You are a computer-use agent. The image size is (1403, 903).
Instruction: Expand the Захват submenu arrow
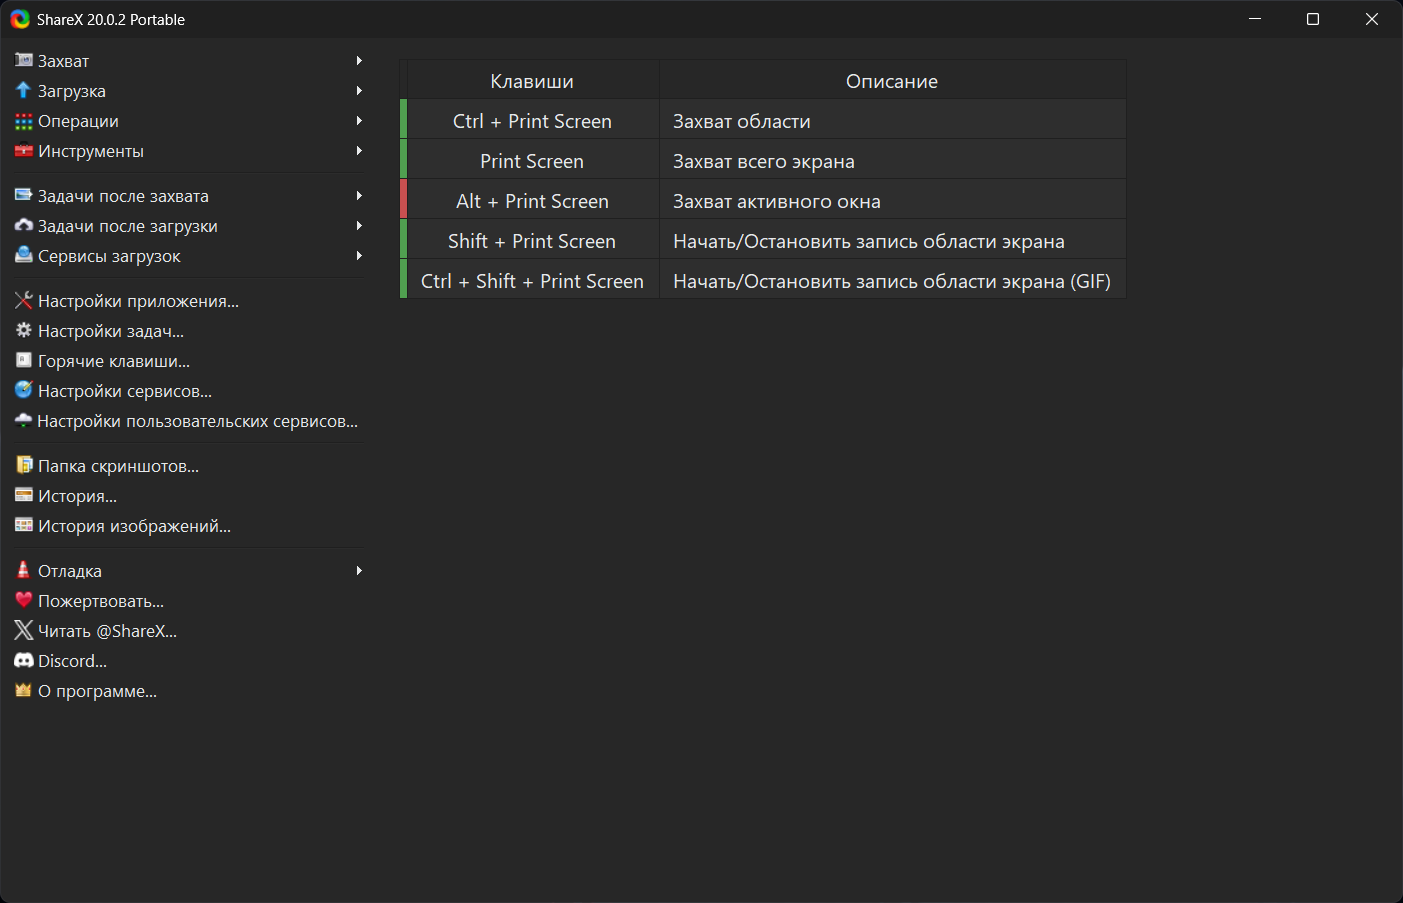(x=359, y=61)
